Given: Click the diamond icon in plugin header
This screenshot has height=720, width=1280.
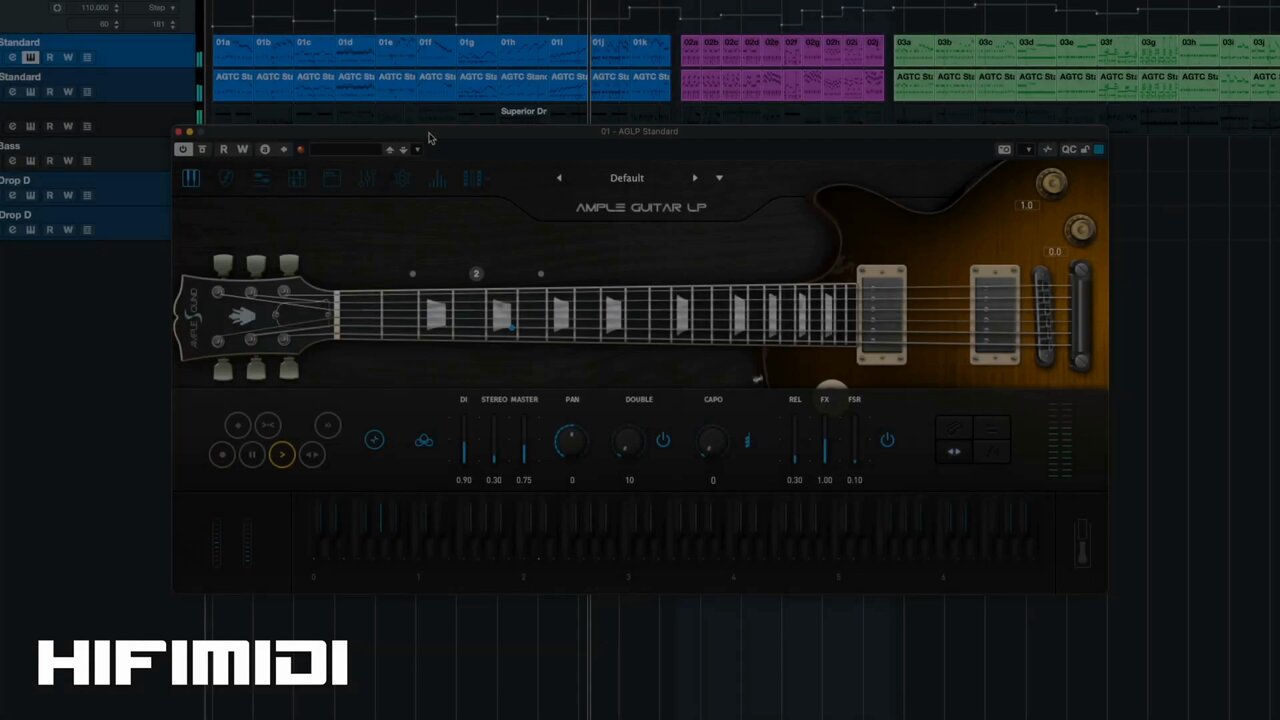Looking at the screenshot, I should click(x=283, y=149).
